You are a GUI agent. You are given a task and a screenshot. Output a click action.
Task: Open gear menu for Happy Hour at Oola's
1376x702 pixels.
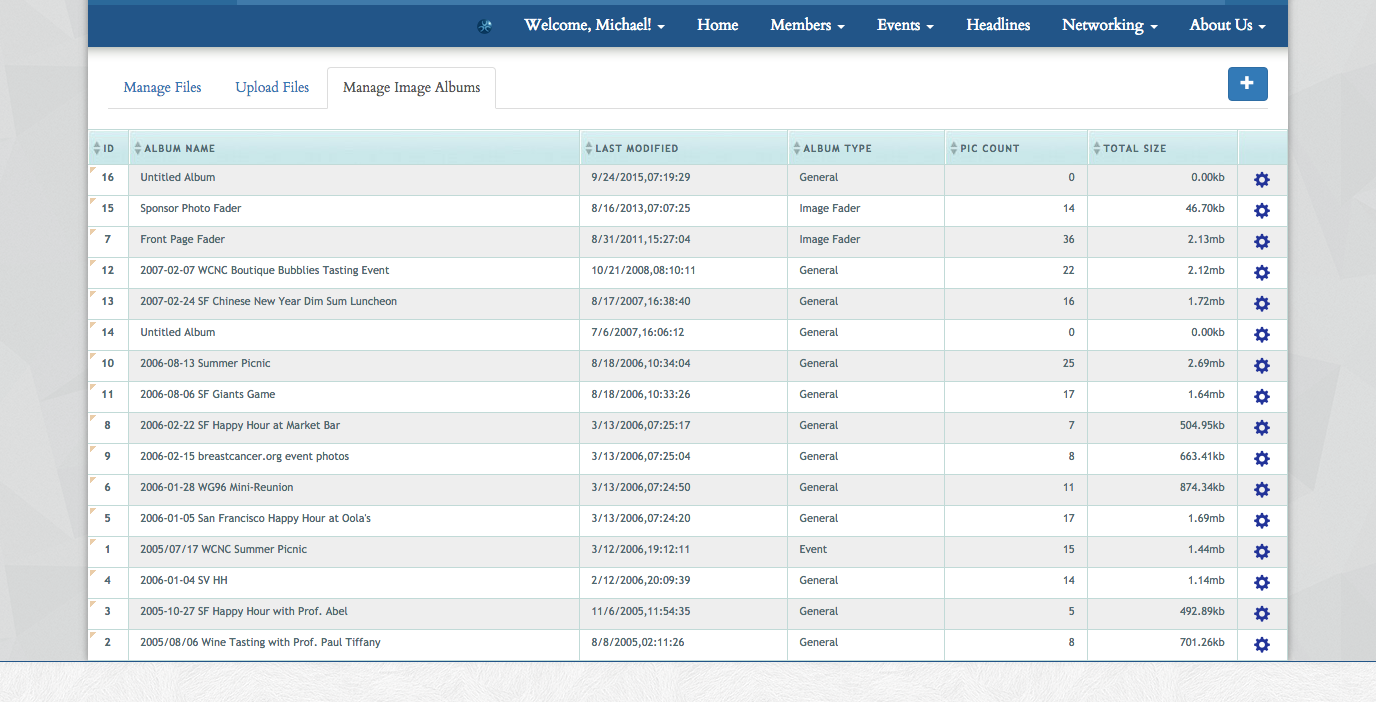[x=1262, y=521]
